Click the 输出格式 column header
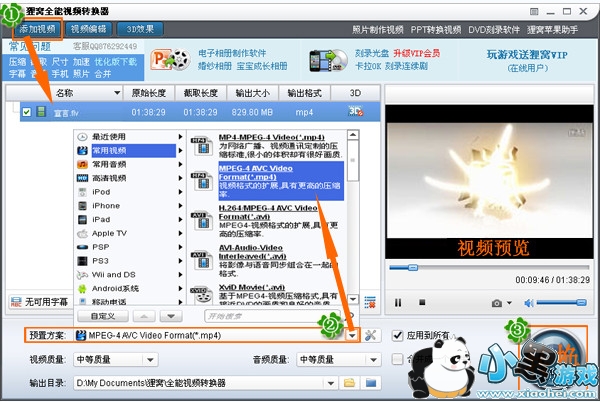 304,93
